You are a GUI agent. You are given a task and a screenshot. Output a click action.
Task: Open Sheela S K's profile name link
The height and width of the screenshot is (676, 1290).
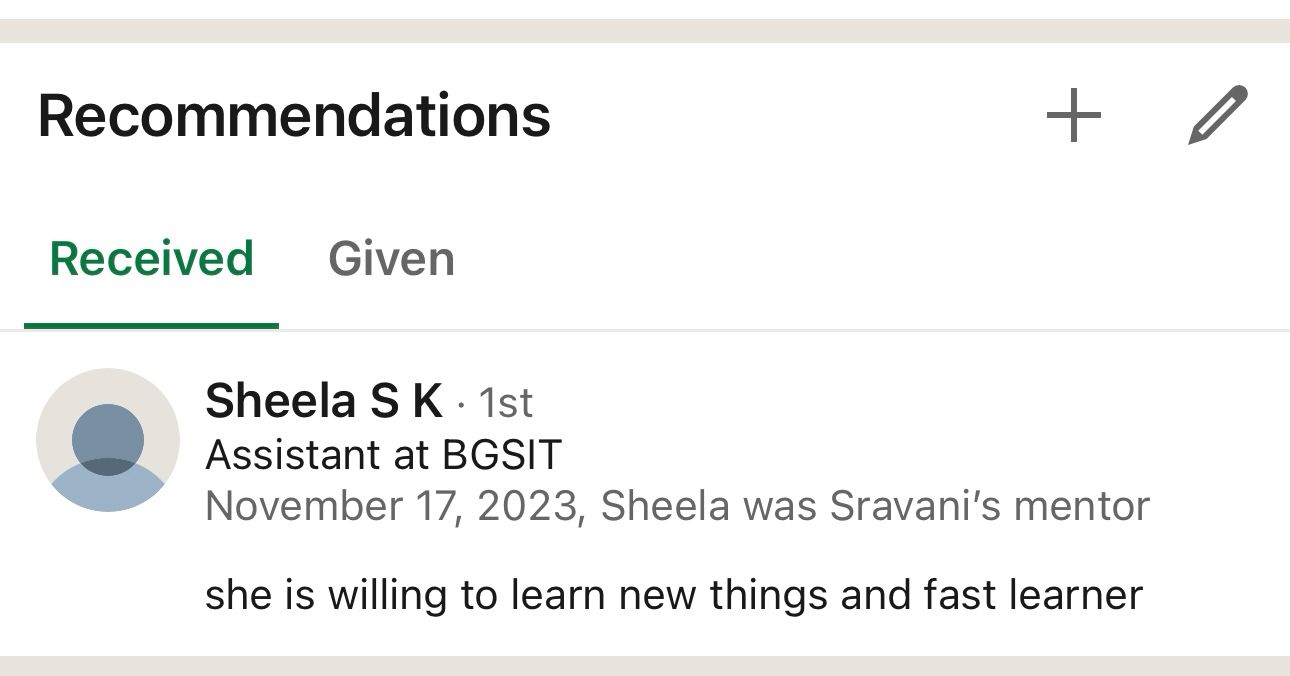324,401
